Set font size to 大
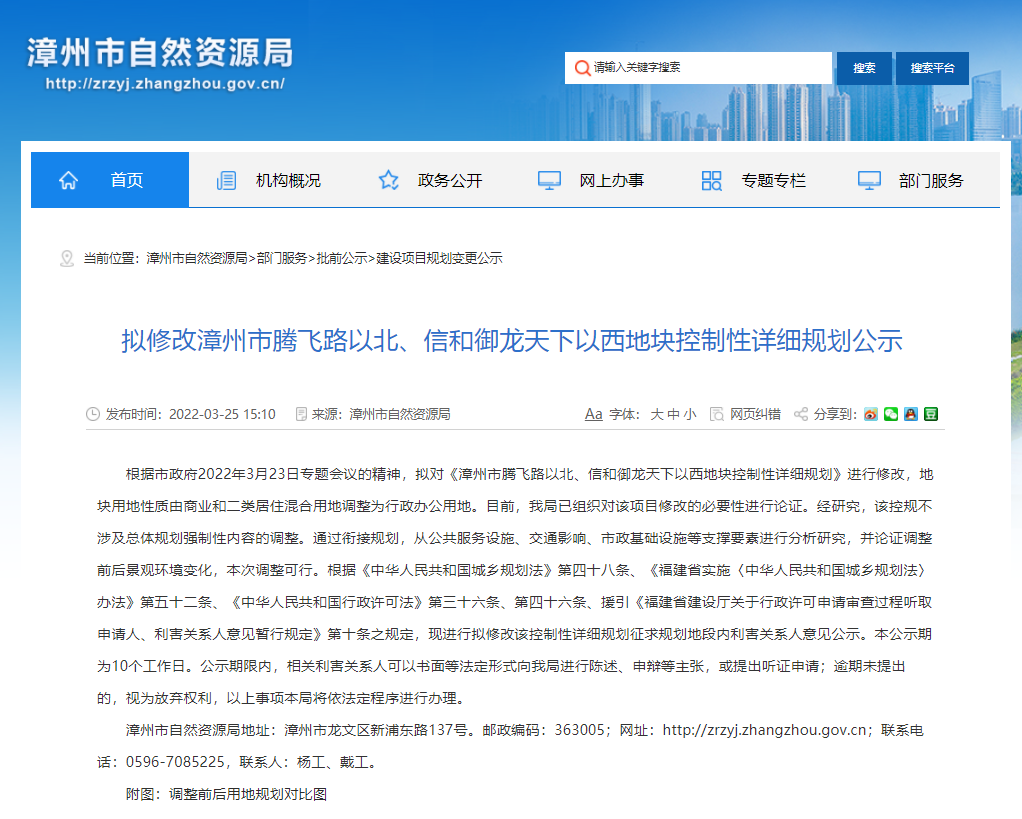Screen dimensions: 1022x819 (x=655, y=413)
